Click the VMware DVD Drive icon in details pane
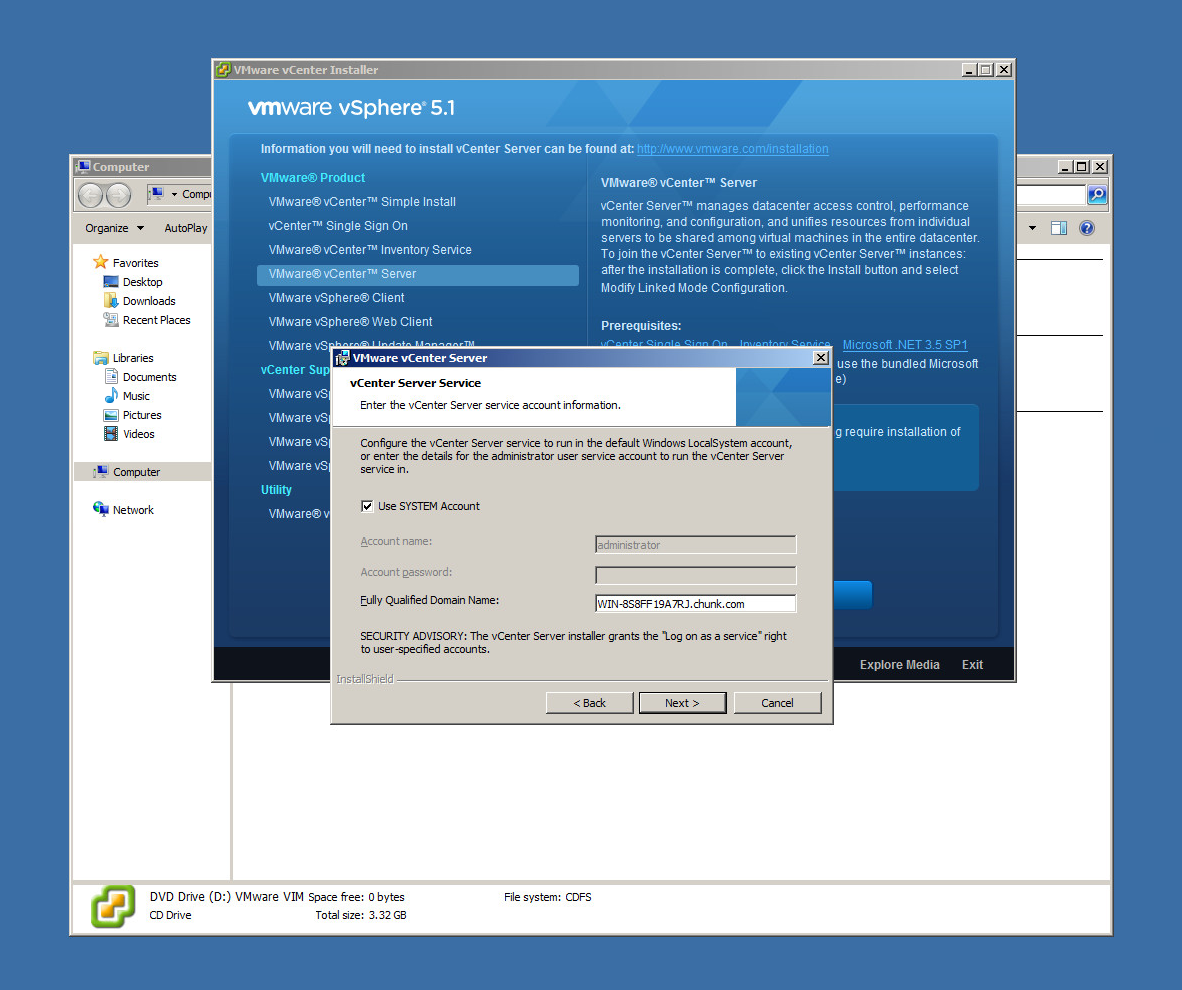 [113, 906]
